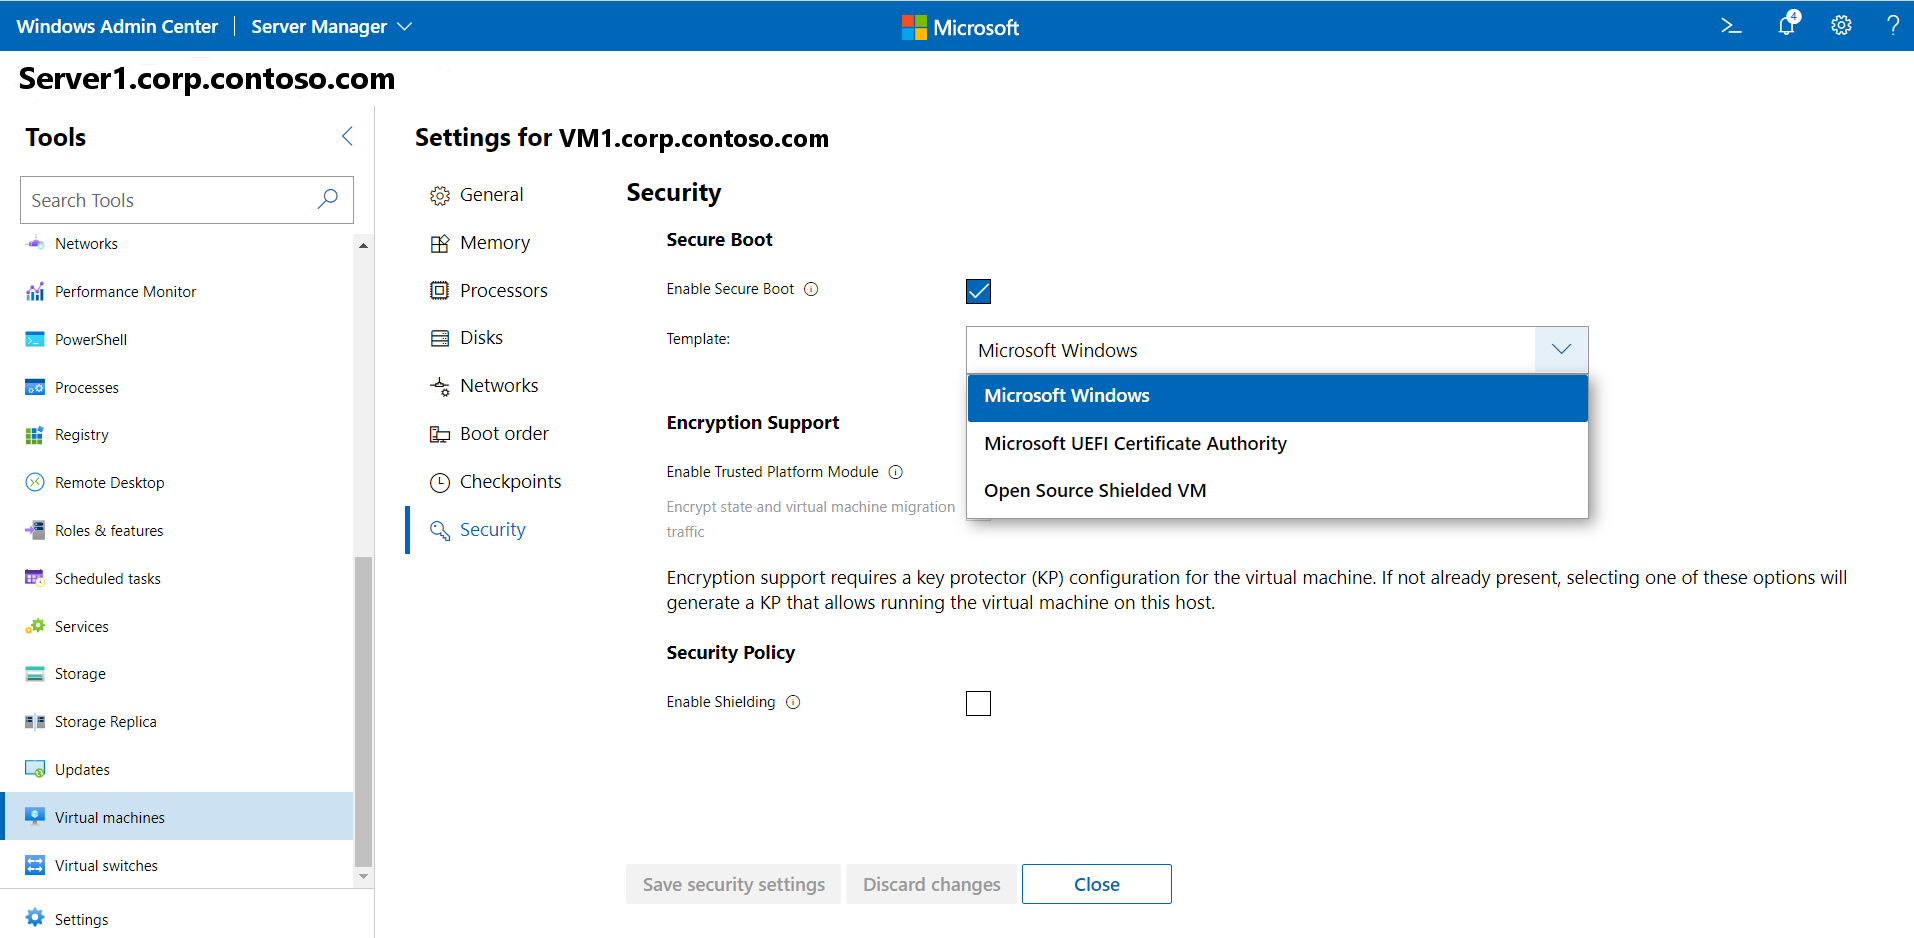Click the help question mark icon
The width and height of the screenshot is (1914, 938).
[1892, 26]
